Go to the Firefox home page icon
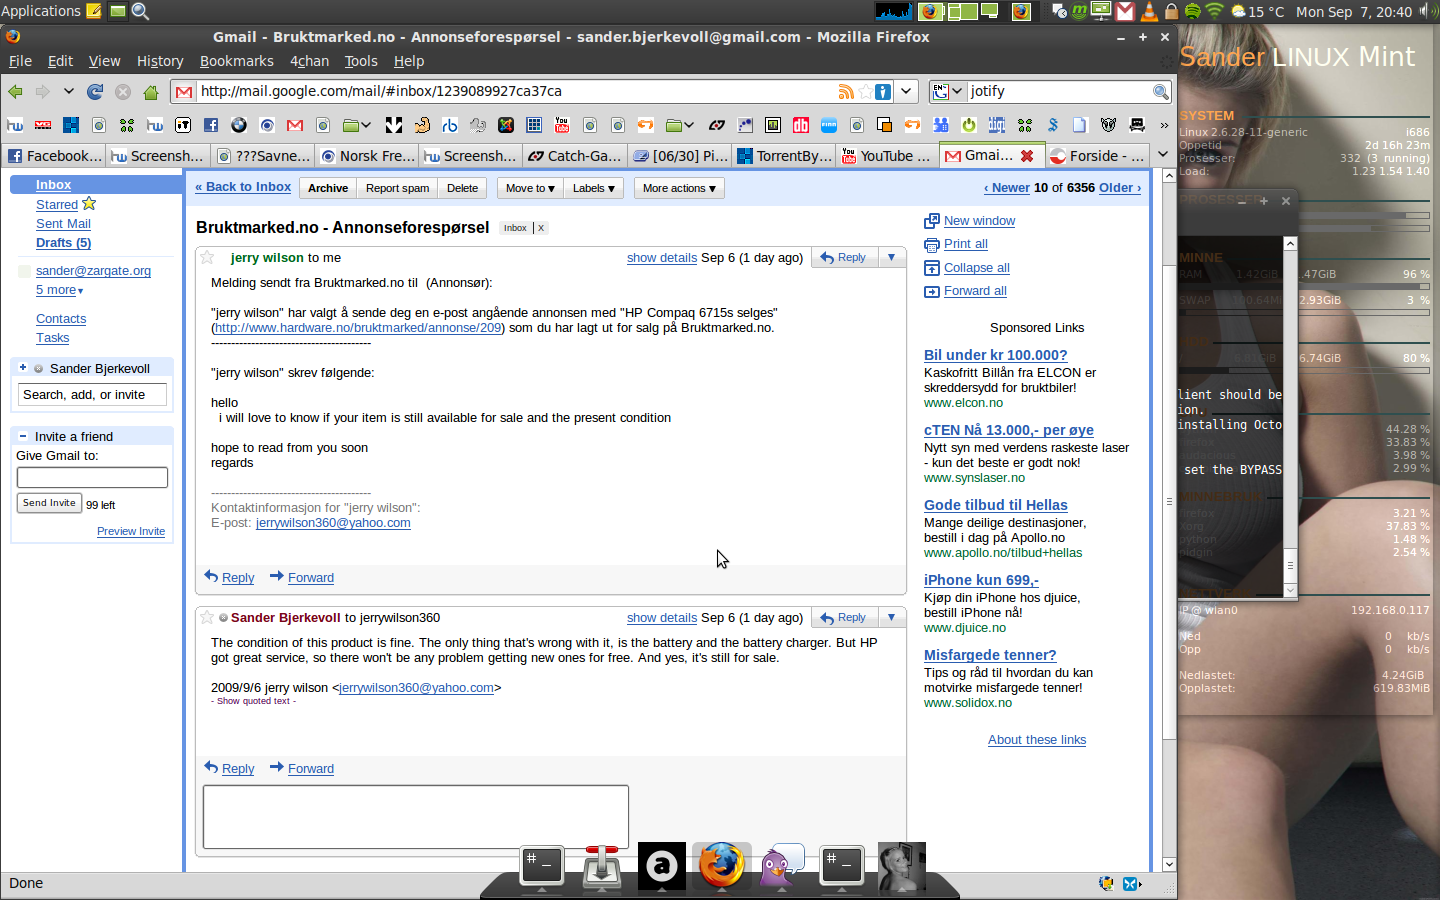This screenshot has width=1440, height=900. (x=151, y=92)
